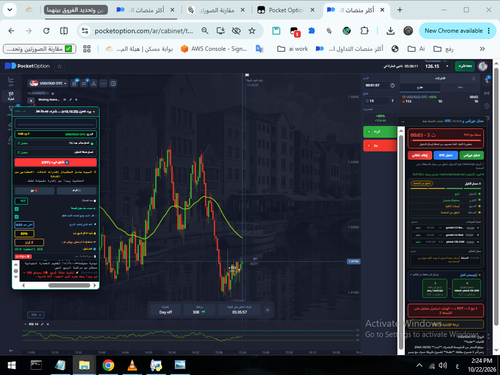Image resolution: width=500 pixels, height=375 pixels.
Task: Collapse the OTC analyzer extension panel
Action: (x=403, y=121)
